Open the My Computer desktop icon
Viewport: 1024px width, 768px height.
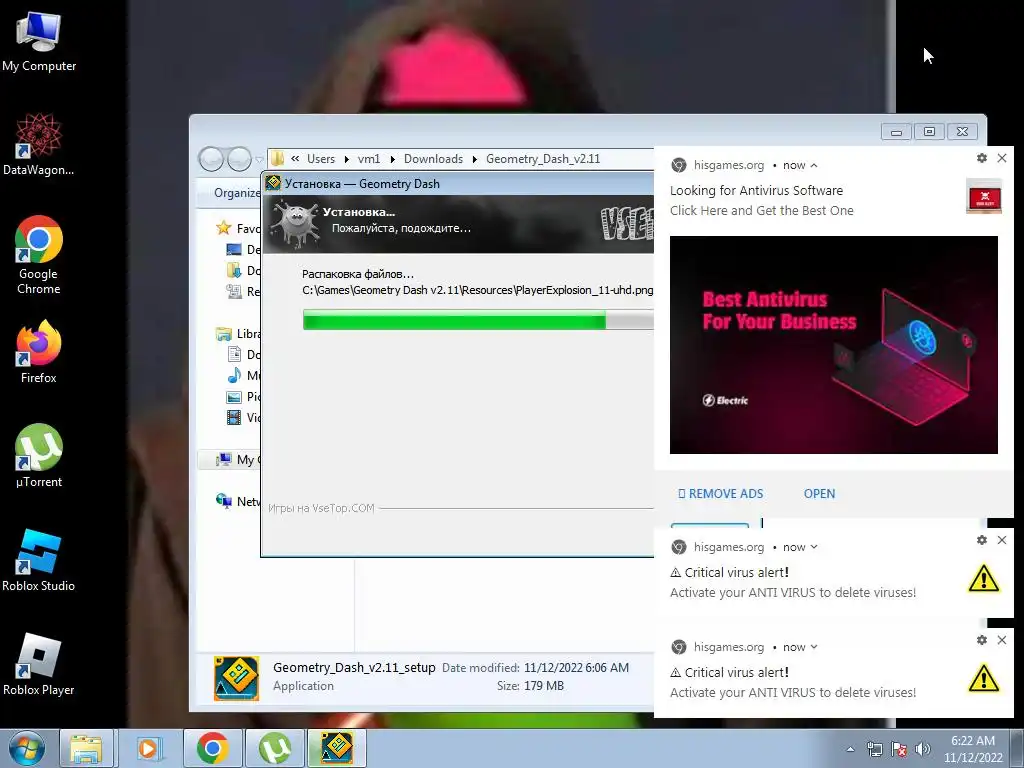coord(39,42)
